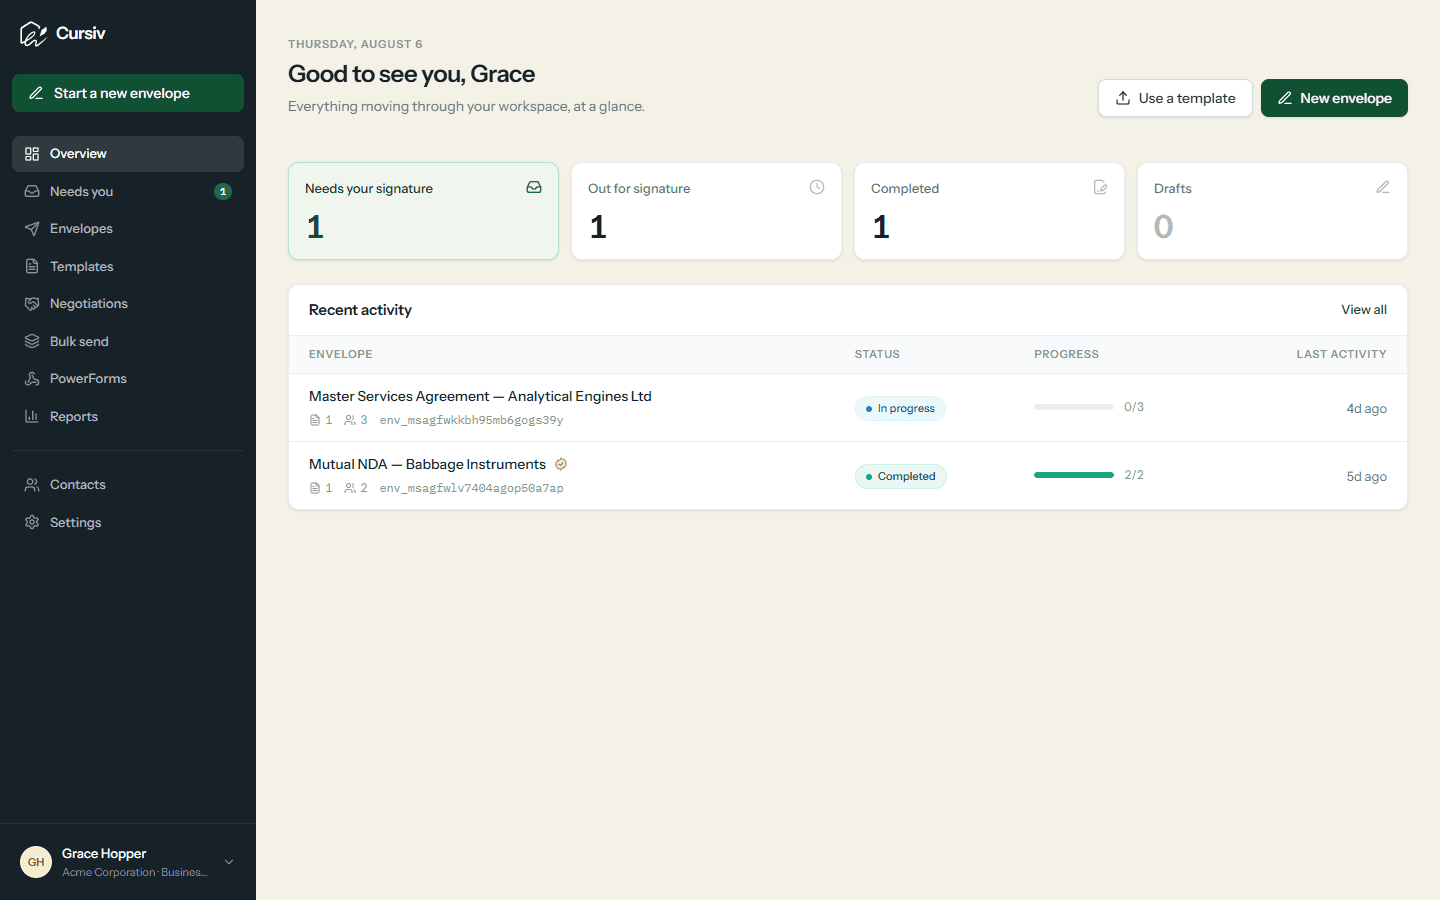Click the 0/3 progress bar
1440x900 pixels.
click(1074, 407)
